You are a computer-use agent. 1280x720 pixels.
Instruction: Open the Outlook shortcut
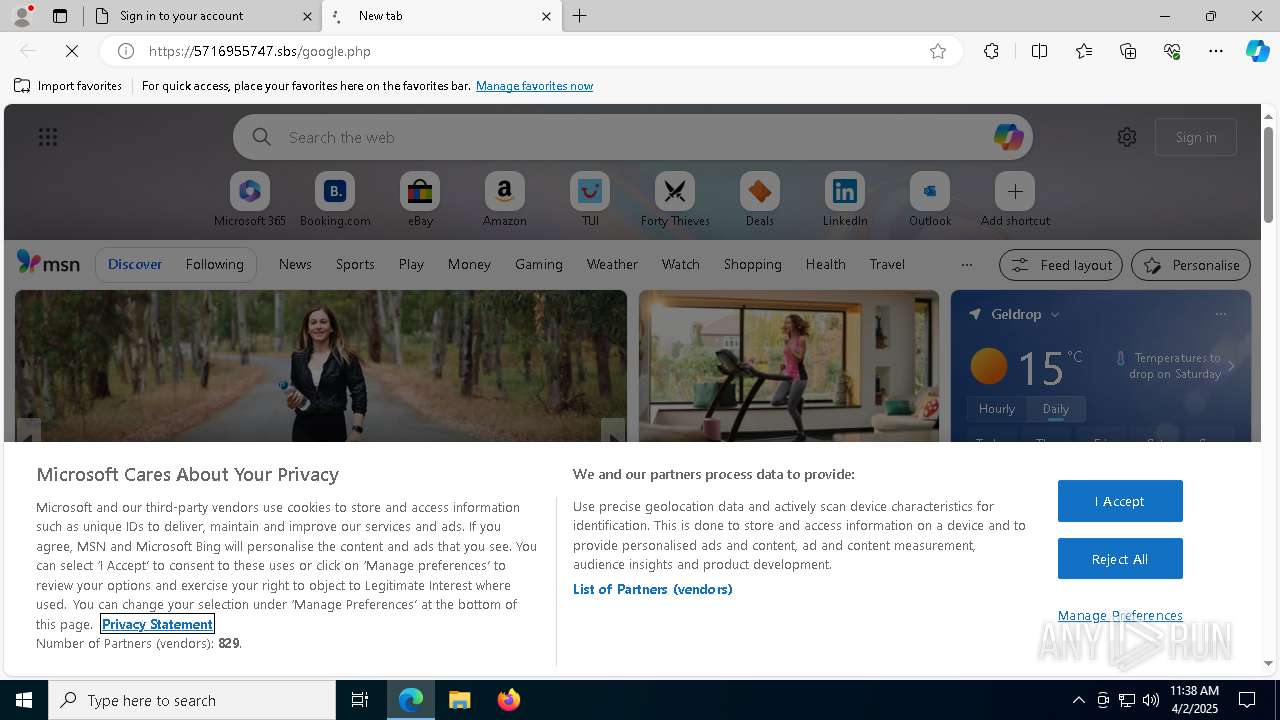click(x=930, y=199)
